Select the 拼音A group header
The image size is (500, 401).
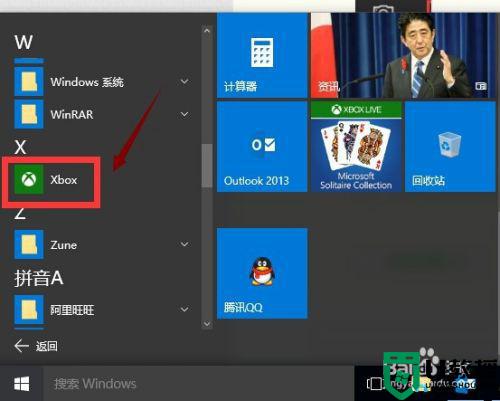[39, 278]
